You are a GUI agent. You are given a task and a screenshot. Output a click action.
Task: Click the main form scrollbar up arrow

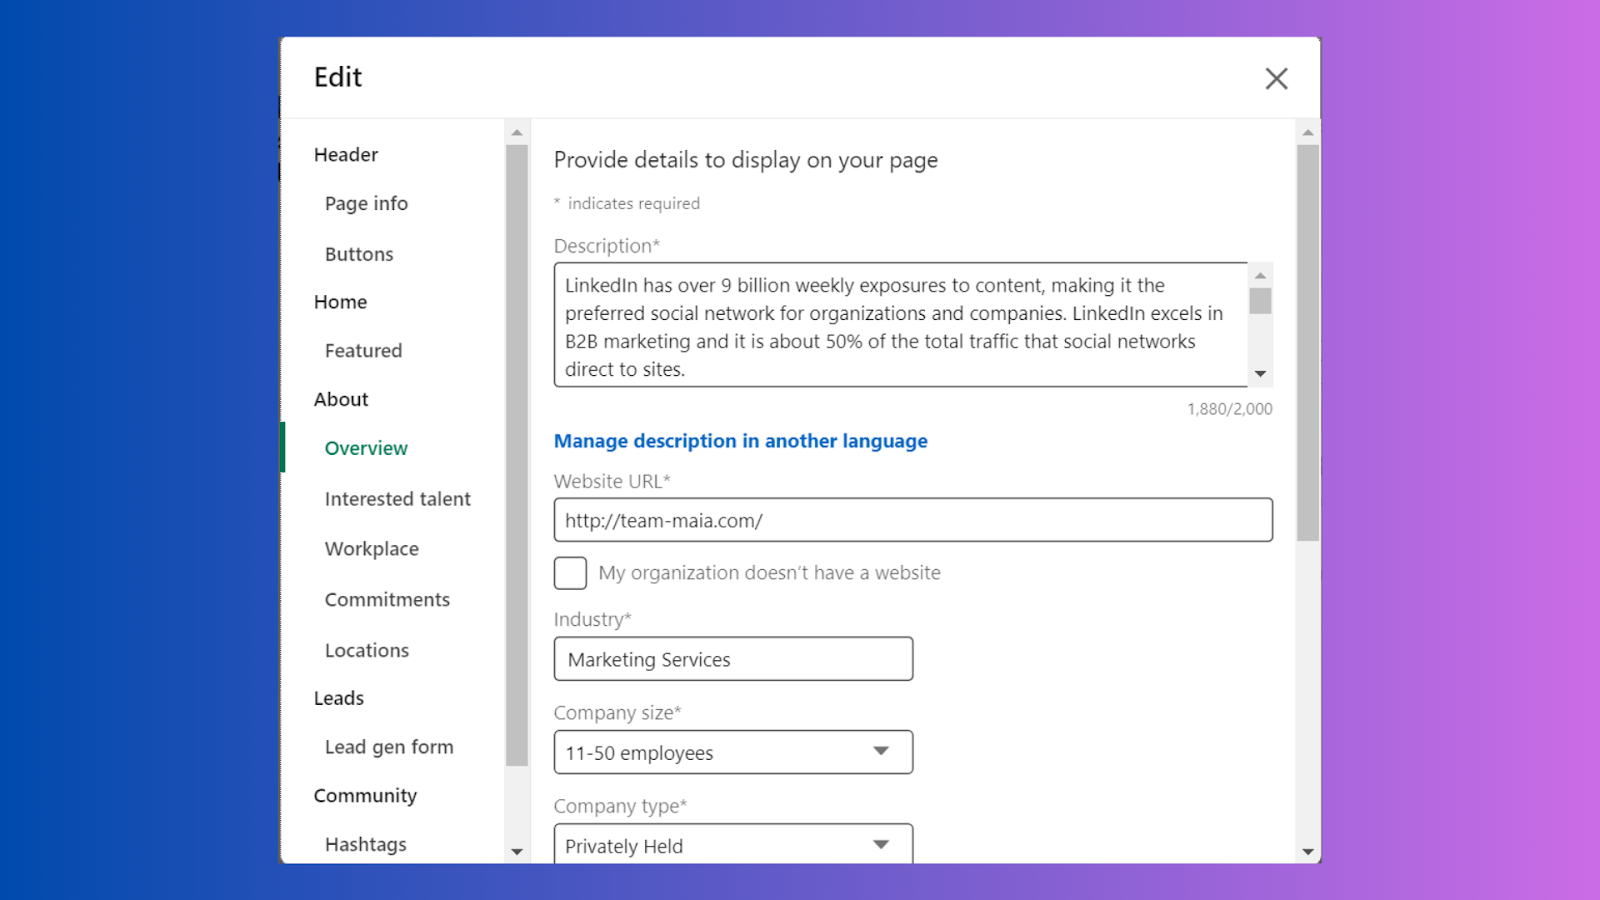coord(1308,132)
